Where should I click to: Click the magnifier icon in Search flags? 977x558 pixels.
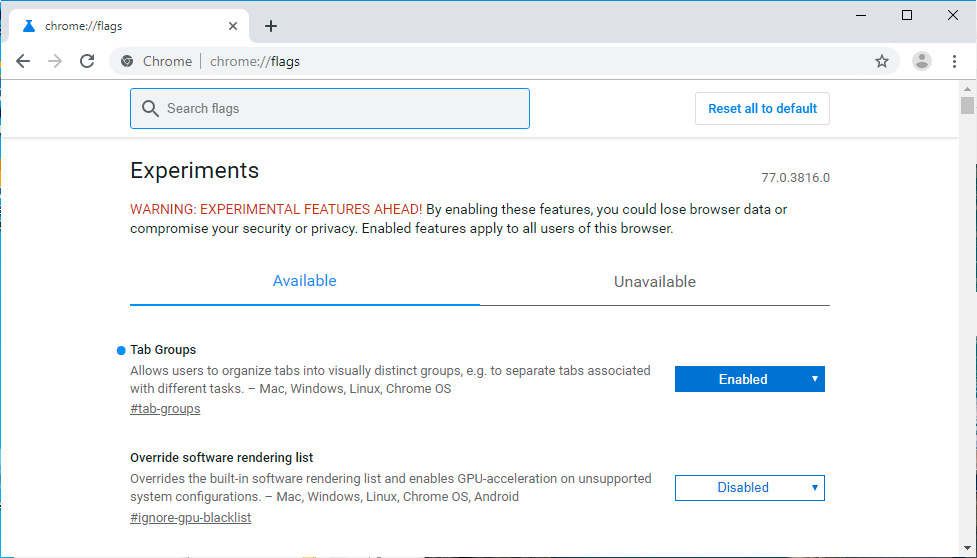coord(150,108)
